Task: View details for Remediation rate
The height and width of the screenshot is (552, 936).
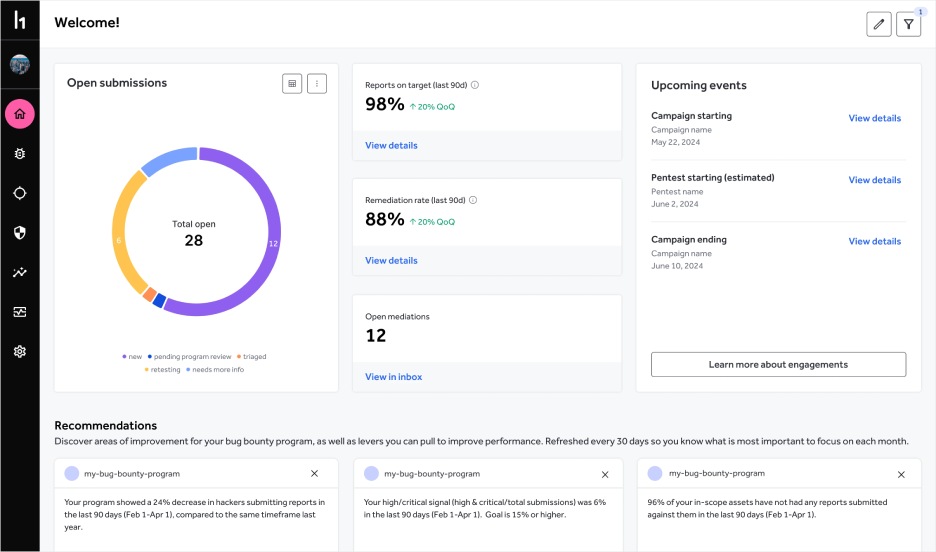Action: (391, 261)
